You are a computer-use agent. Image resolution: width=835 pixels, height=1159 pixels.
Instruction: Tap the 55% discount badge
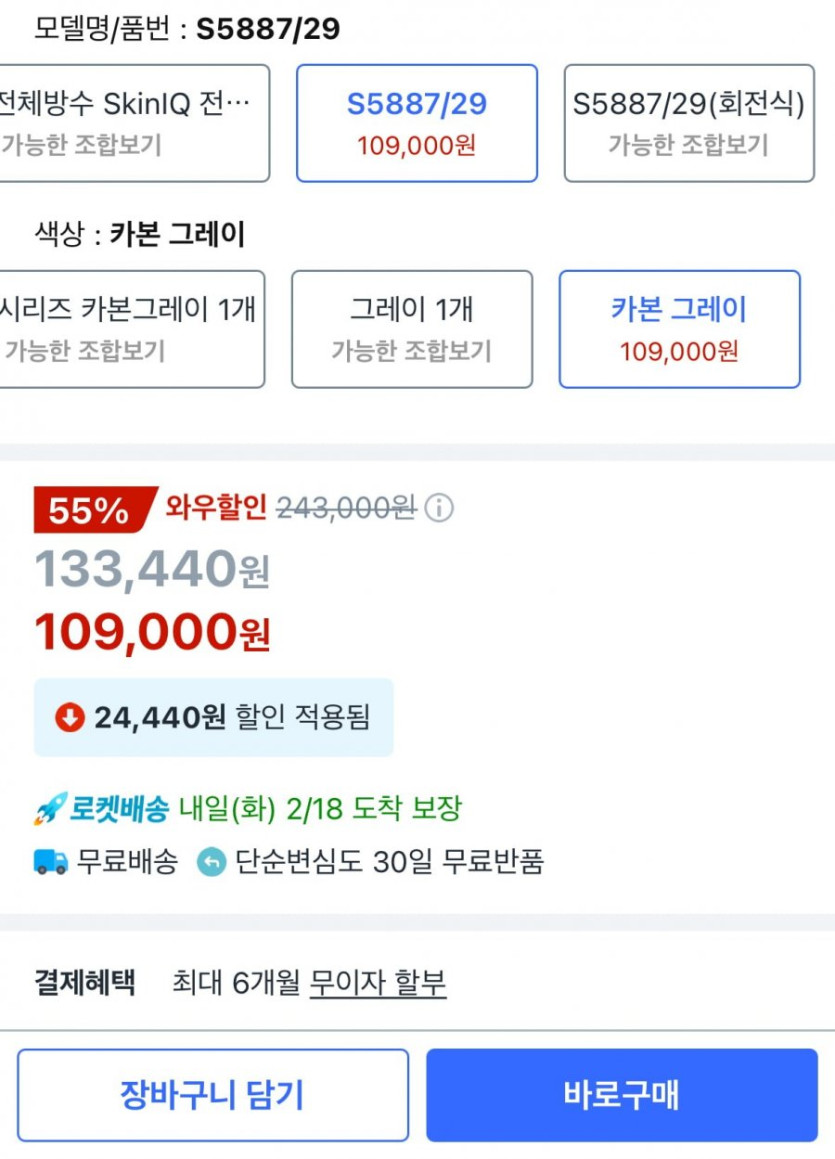(x=90, y=510)
